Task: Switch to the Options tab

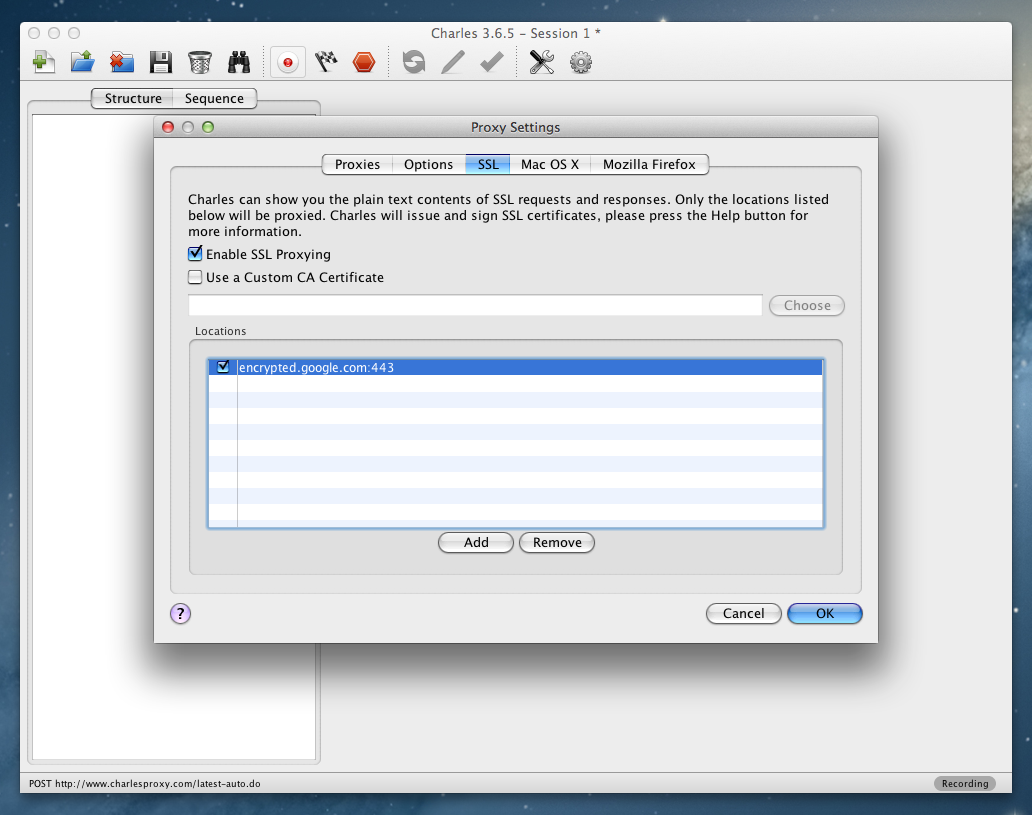Action: click(x=428, y=165)
